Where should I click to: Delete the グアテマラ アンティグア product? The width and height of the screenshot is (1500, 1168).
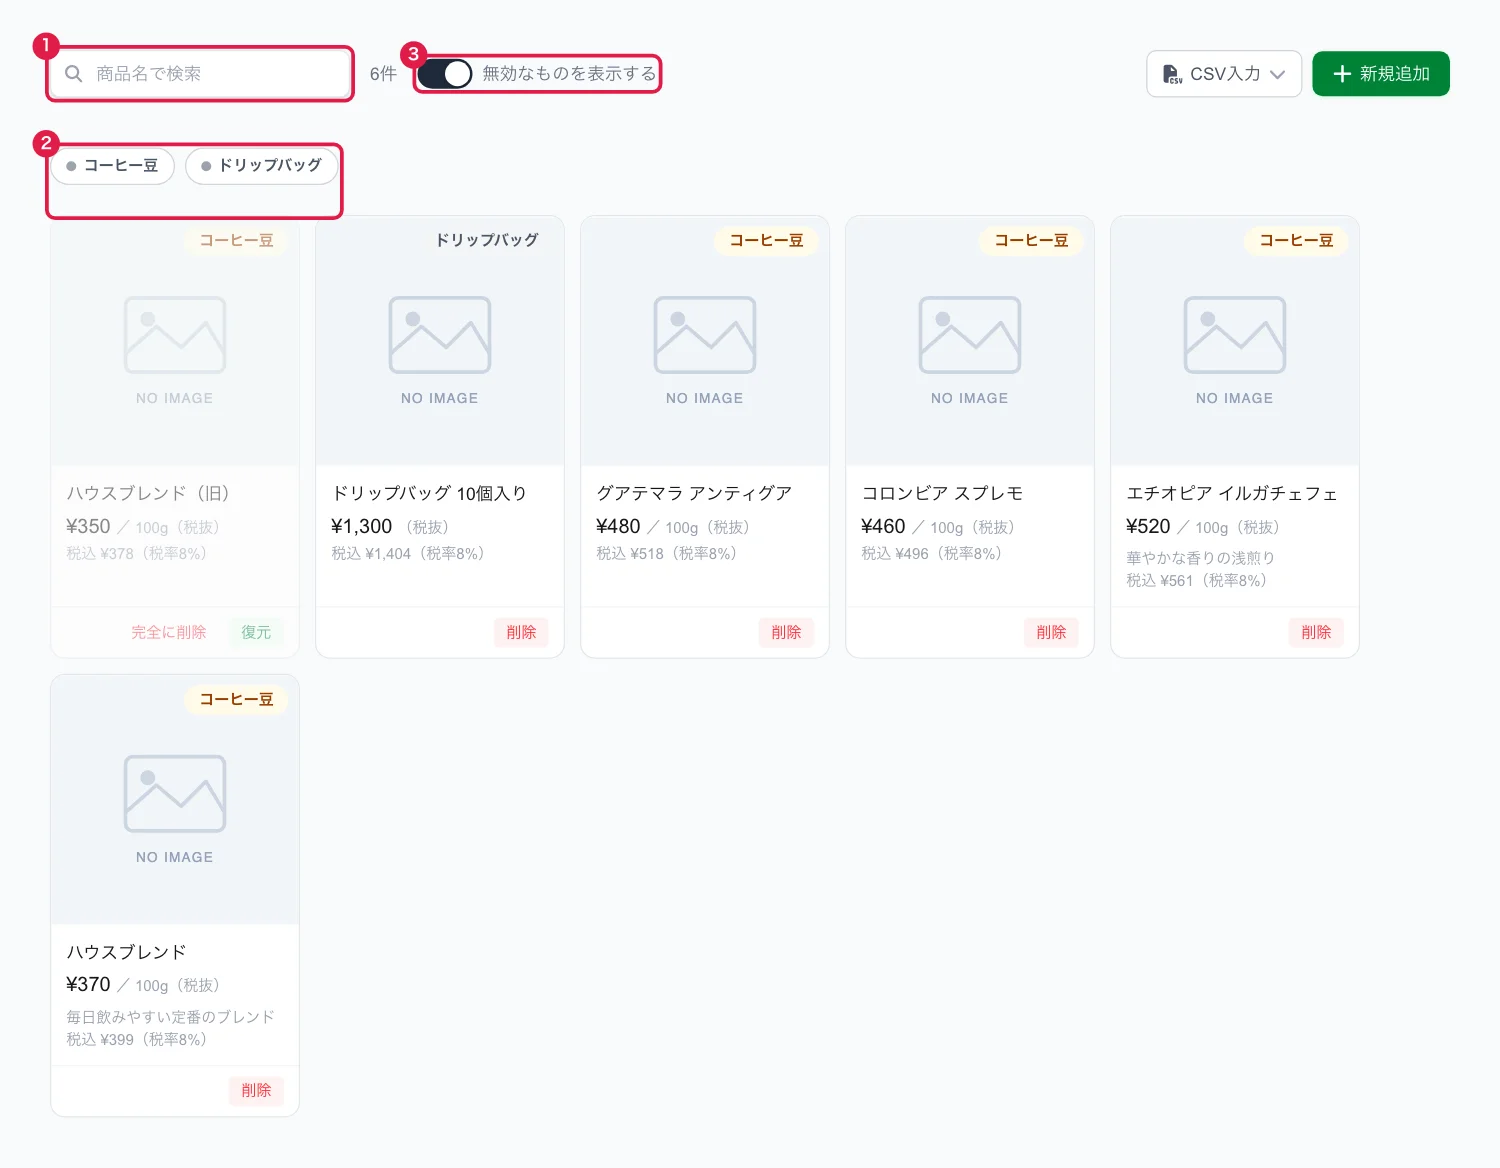point(786,632)
